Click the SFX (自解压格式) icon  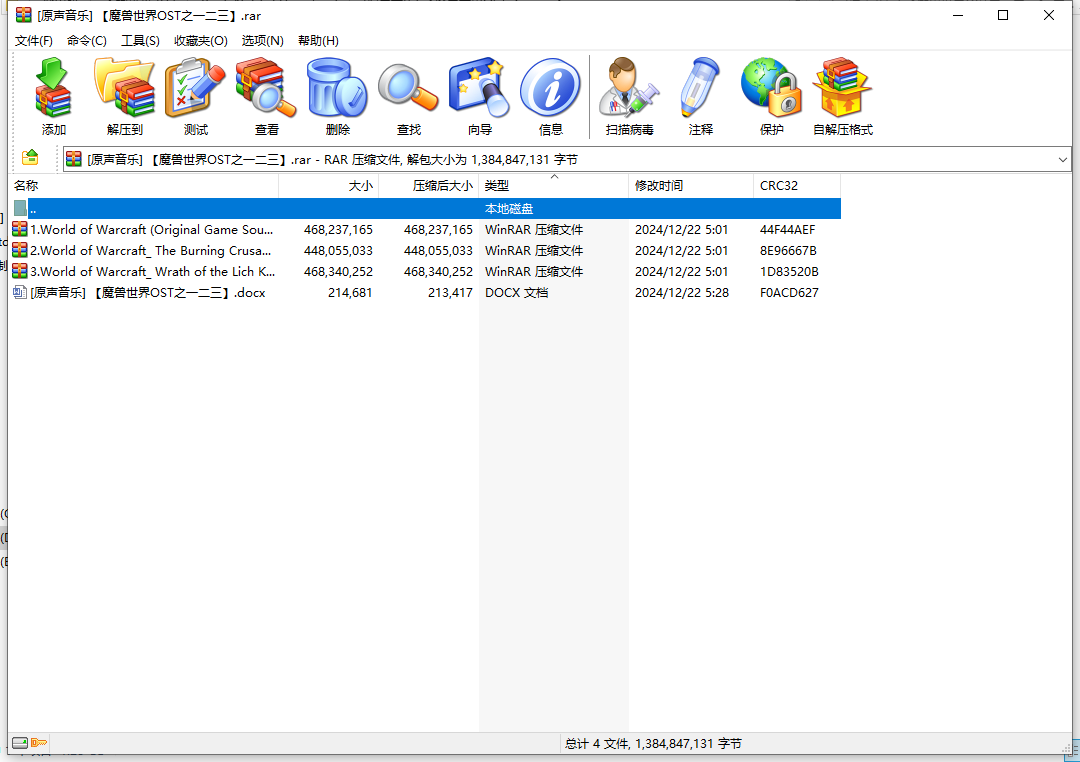(843, 97)
